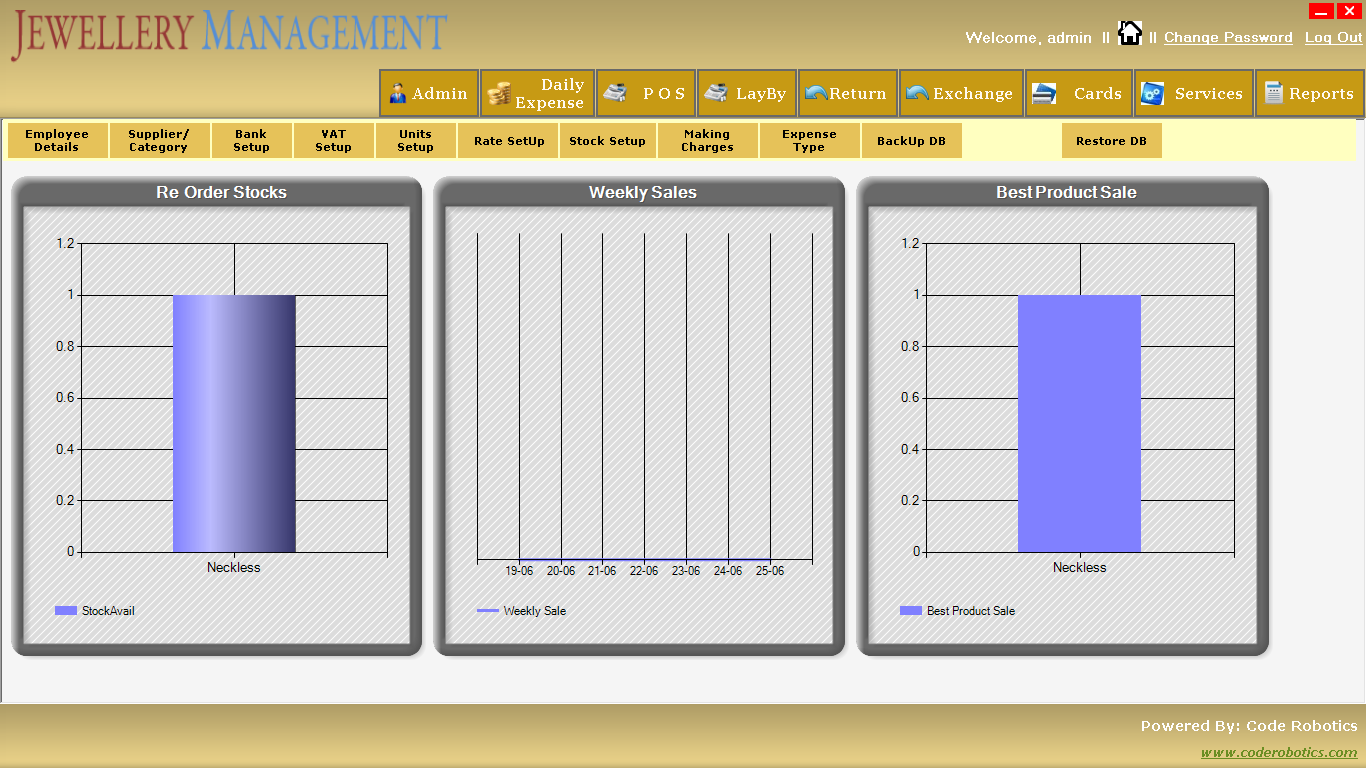Open Units Setup
This screenshot has height=768, width=1366.
(416, 141)
